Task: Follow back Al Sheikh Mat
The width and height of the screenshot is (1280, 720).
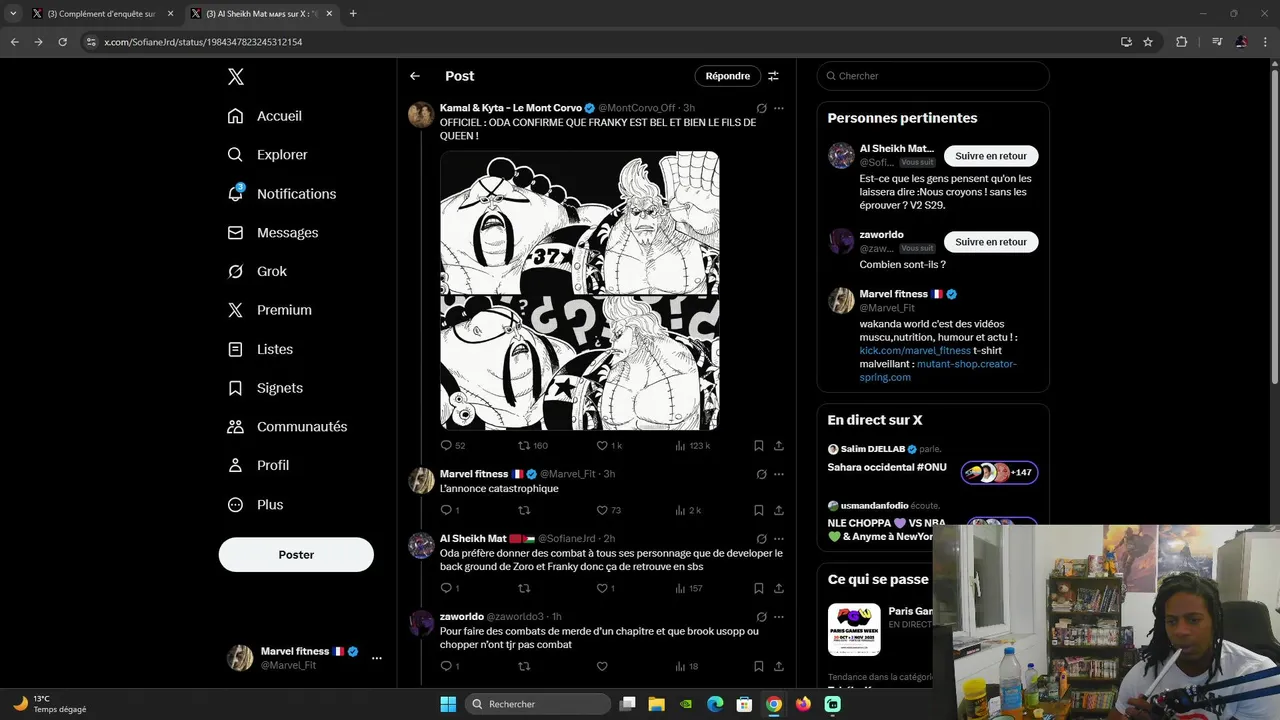Action: click(x=991, y=156)
